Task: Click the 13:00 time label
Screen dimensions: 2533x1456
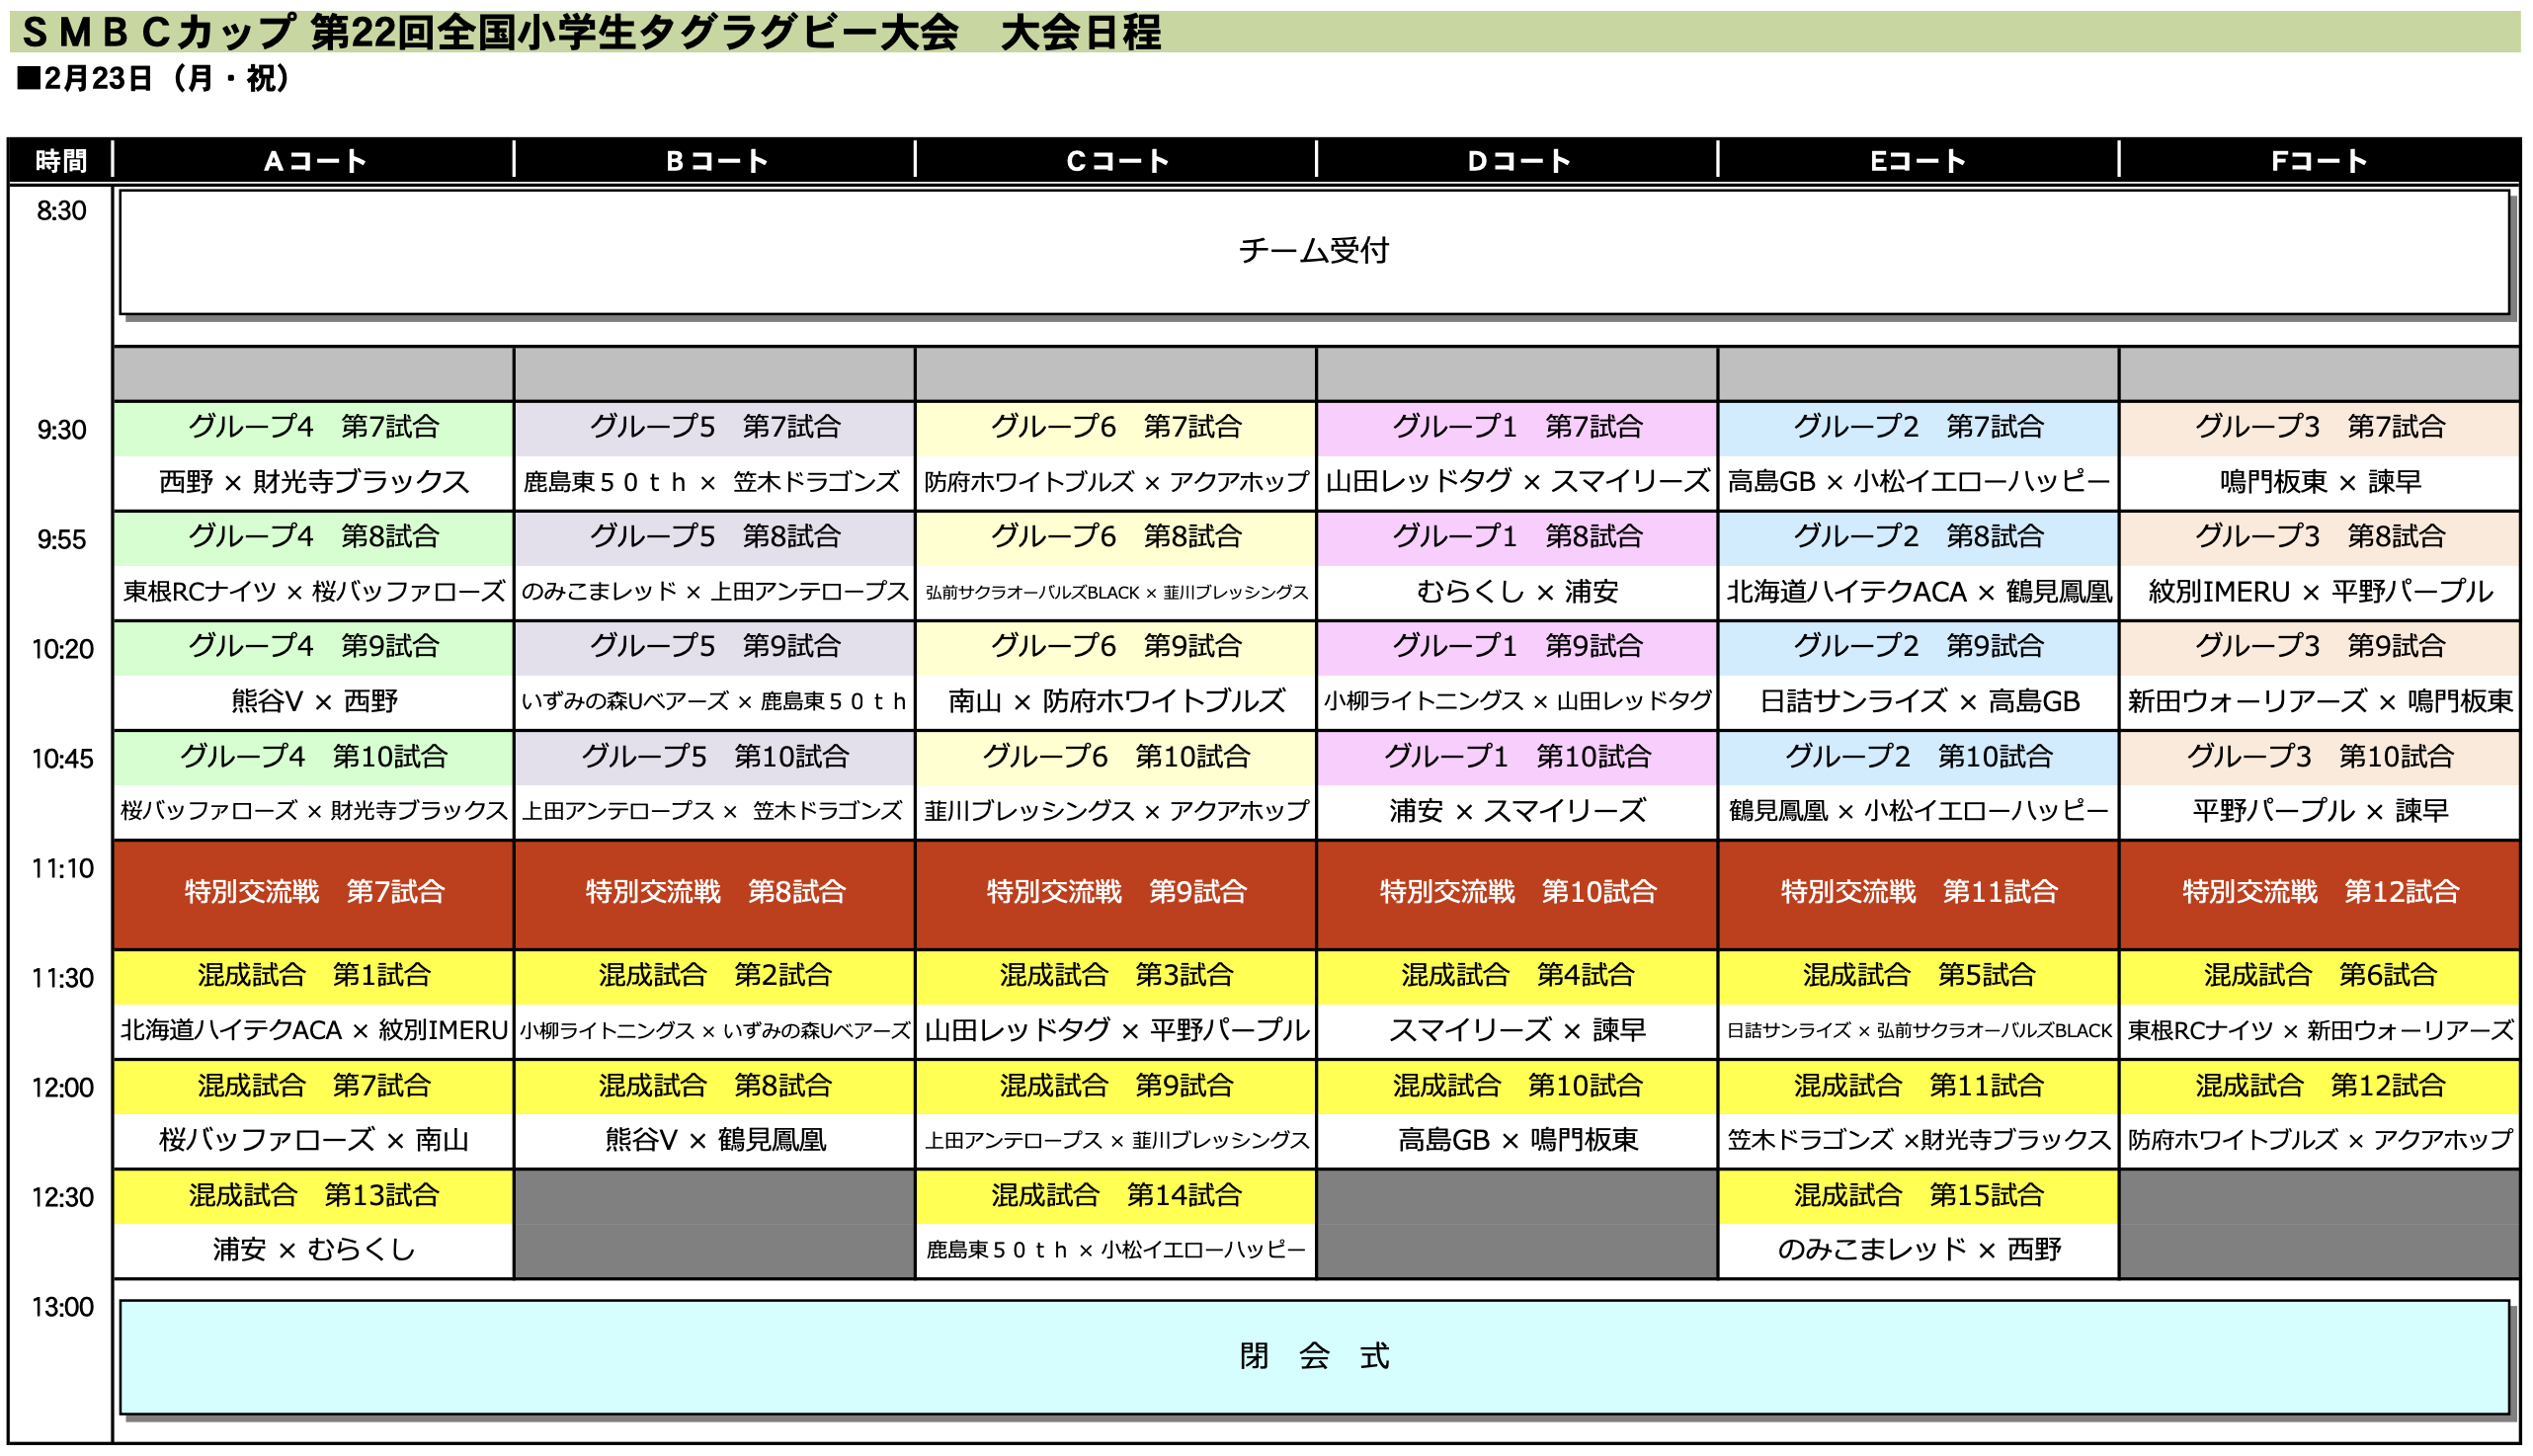Action: 61,1308
